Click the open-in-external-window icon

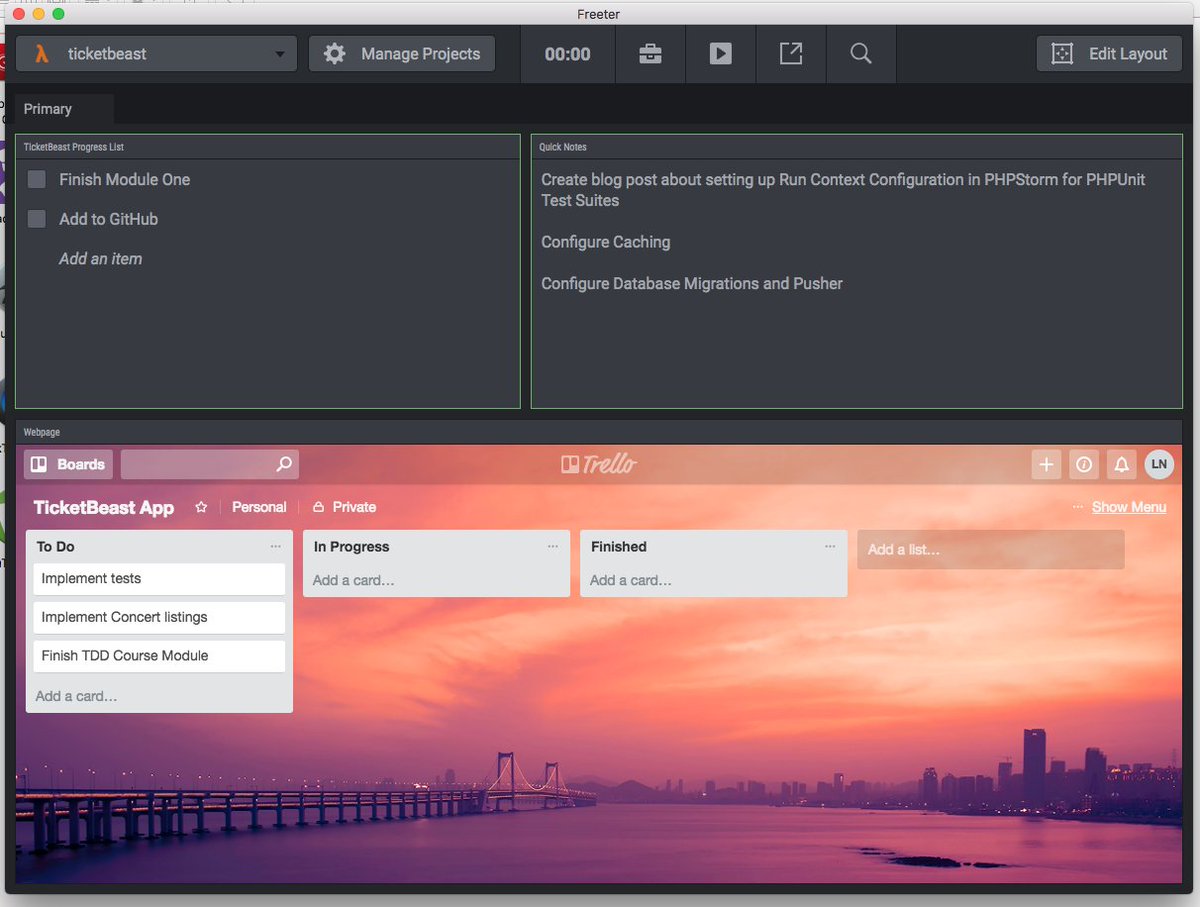tap(791, 54)
